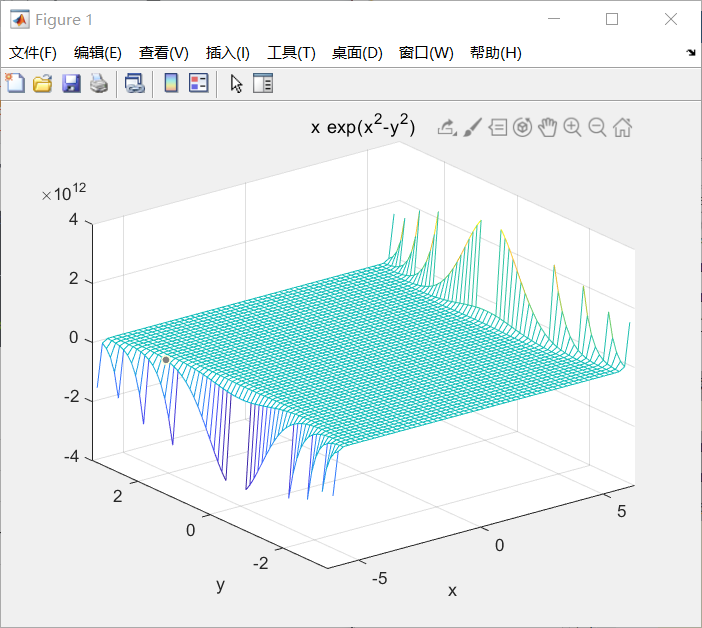
Task: Restore the view with the home icon
Action: click(622, 128)
